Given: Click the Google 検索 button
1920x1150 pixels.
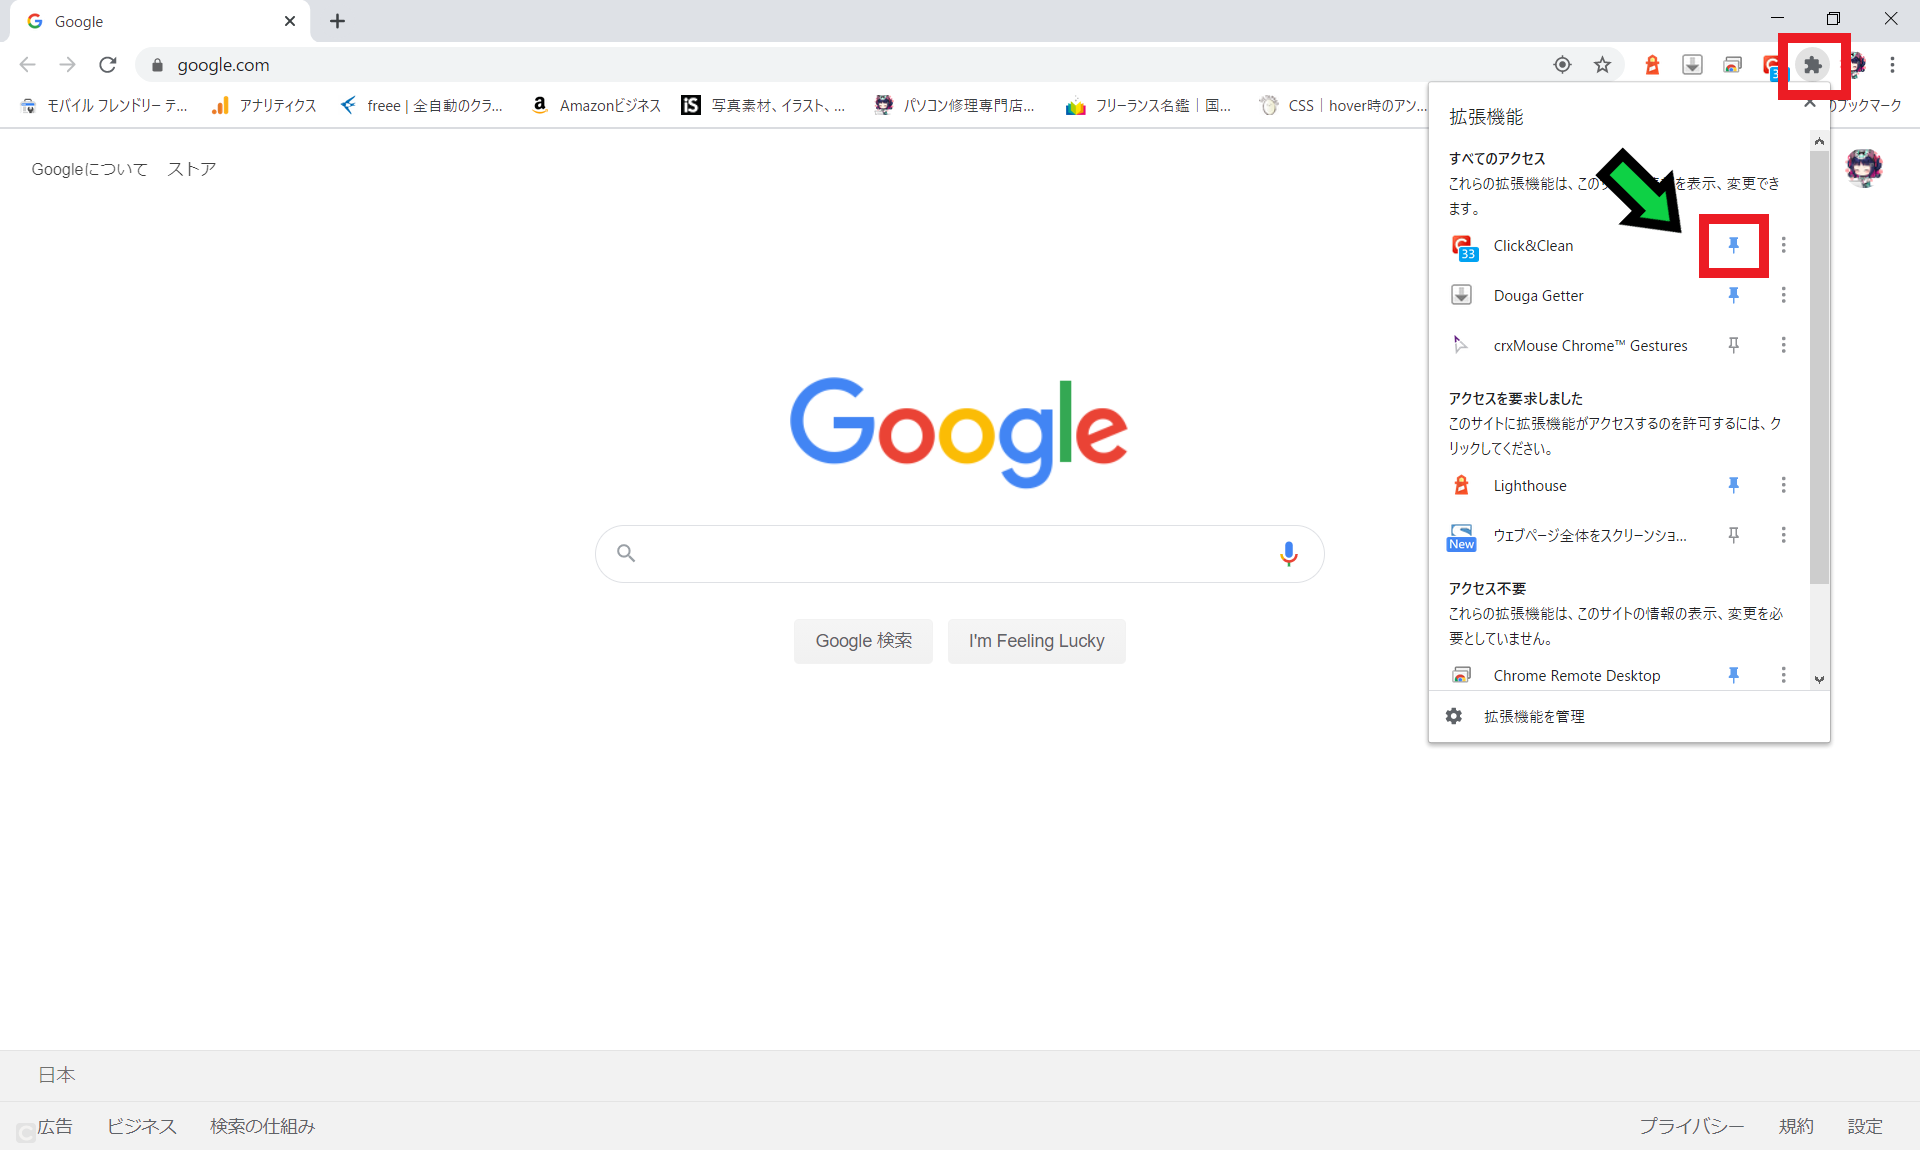Looking at the screenshot, I should click(x=863, y=641).
